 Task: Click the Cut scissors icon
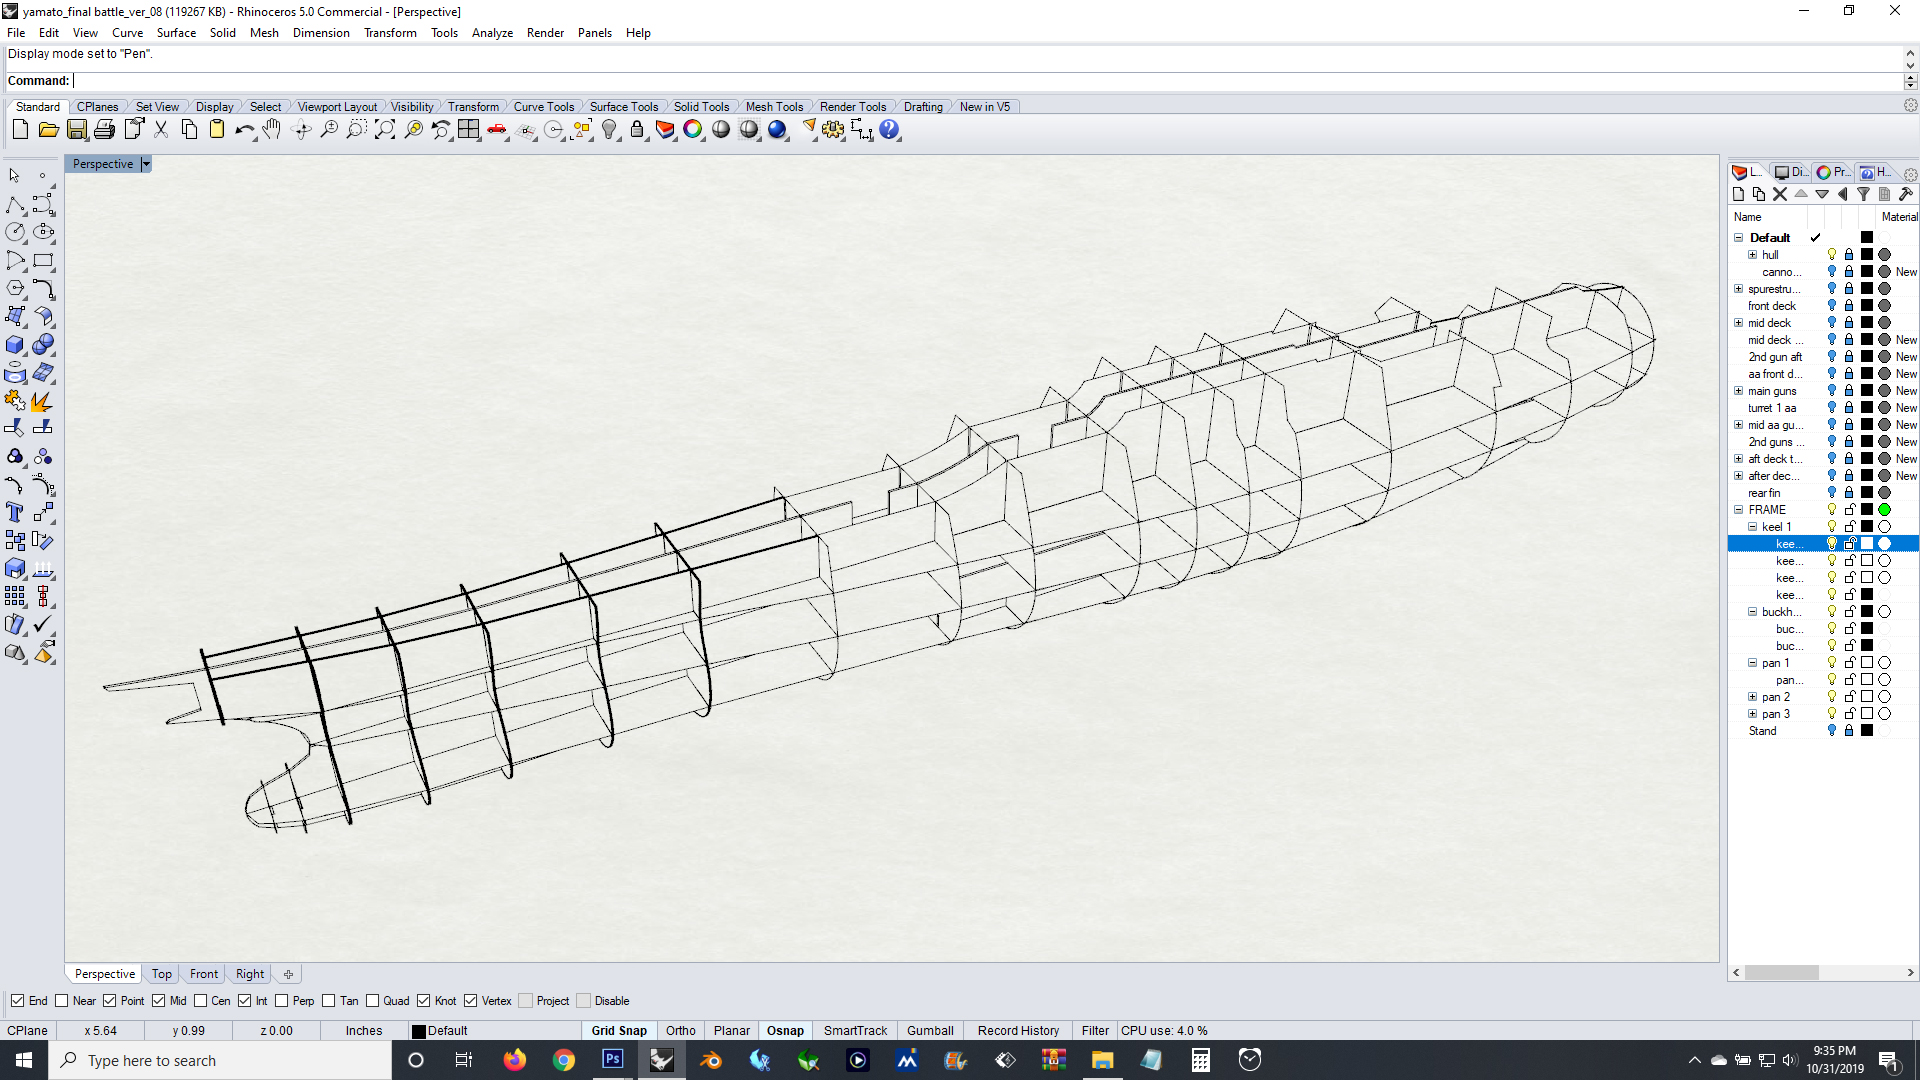161,130
